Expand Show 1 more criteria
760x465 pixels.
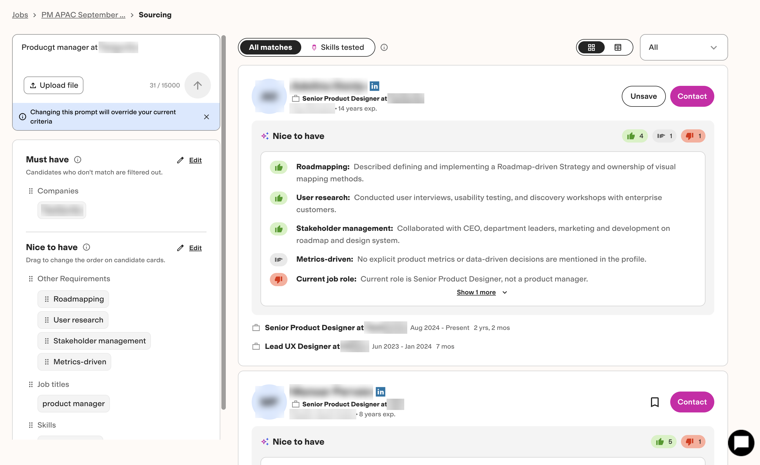click(x=482, y=292)
